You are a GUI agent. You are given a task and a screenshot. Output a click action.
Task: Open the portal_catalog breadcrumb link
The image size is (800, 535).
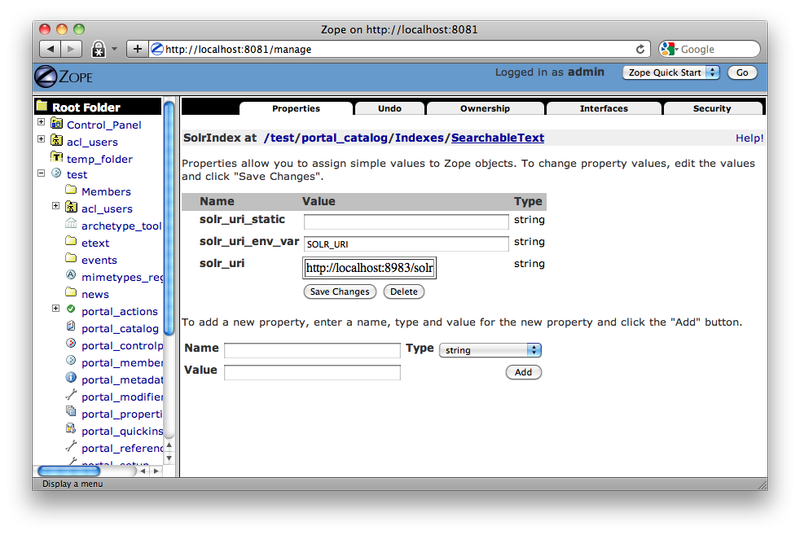(x=344, y=138)
